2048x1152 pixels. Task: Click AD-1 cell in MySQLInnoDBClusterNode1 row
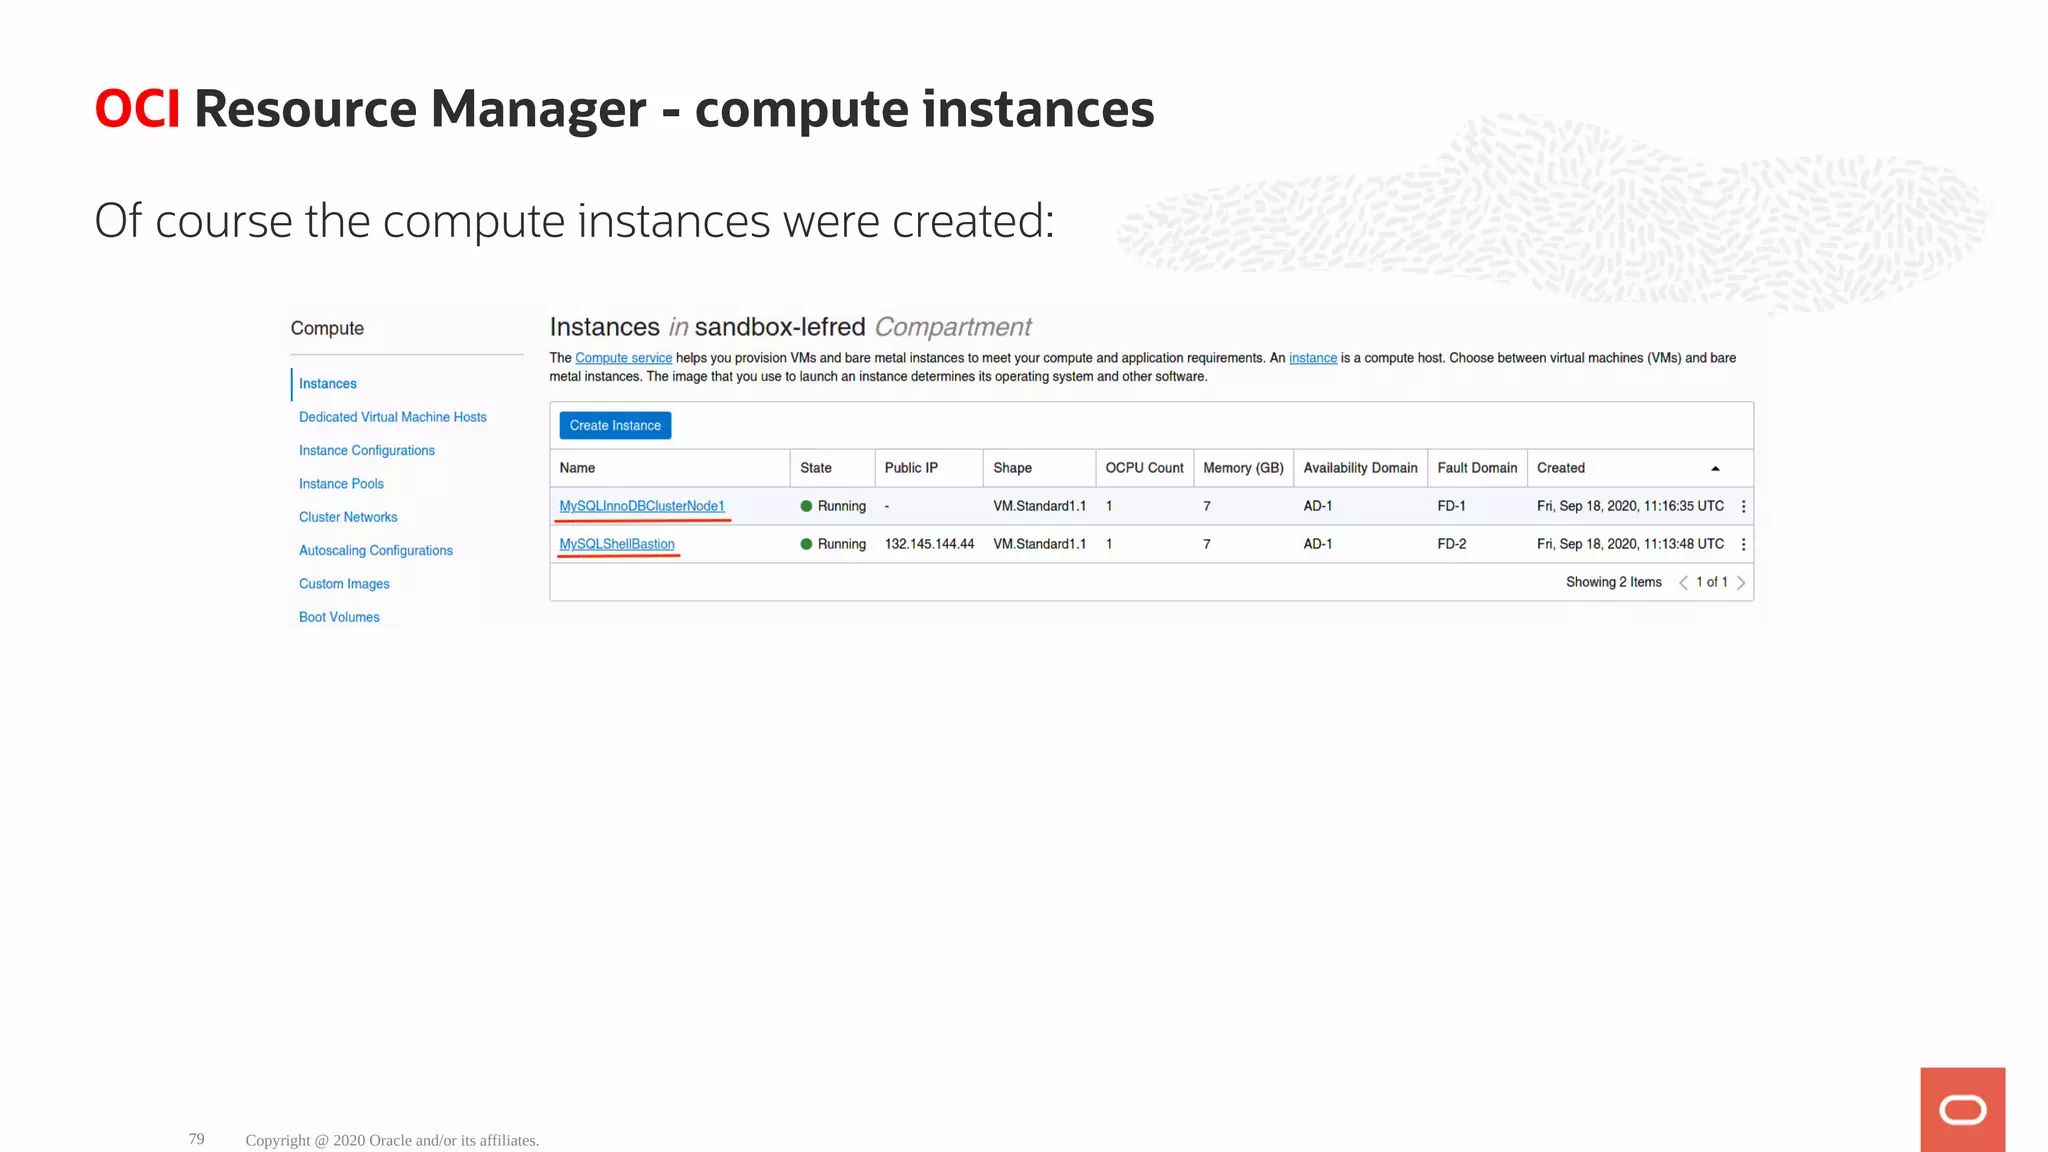pyautogui.click(x=1317, y=506)
